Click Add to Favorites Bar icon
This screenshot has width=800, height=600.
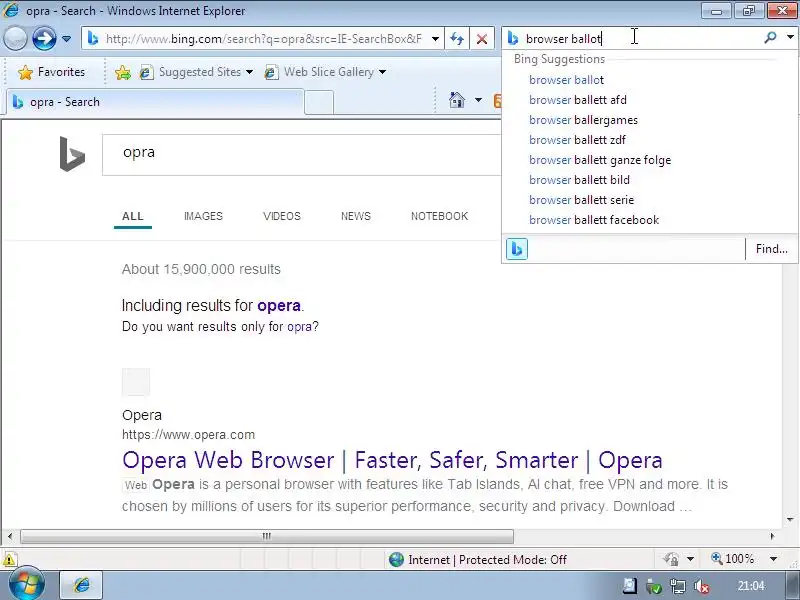[x=123, y=72]
